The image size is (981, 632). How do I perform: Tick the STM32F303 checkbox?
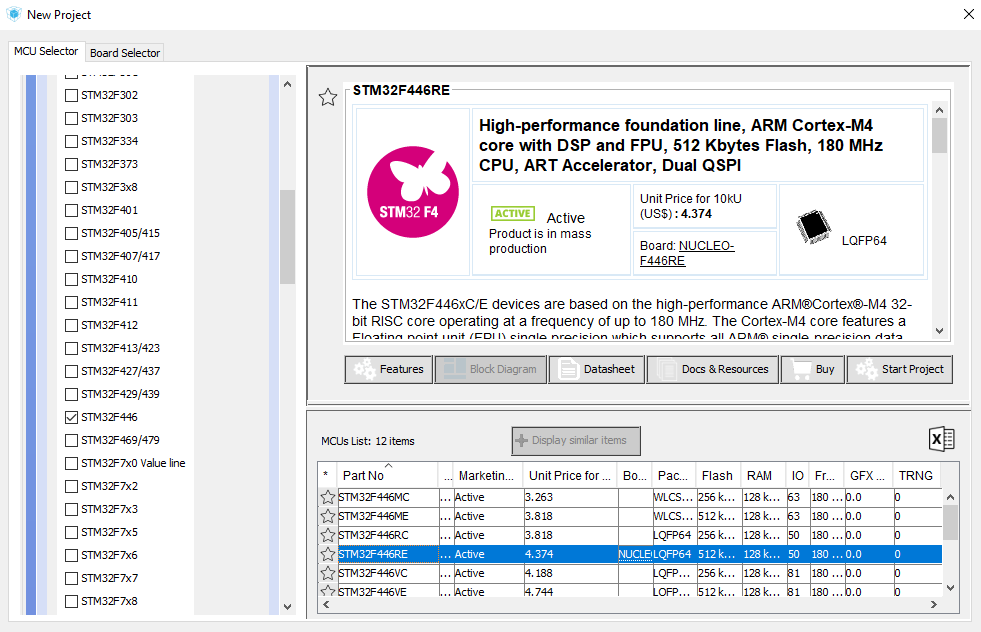(x=71, y=118)
